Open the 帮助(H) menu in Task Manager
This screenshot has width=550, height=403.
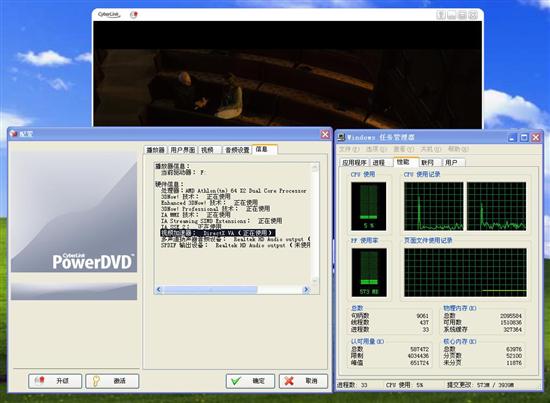(458, 149)
